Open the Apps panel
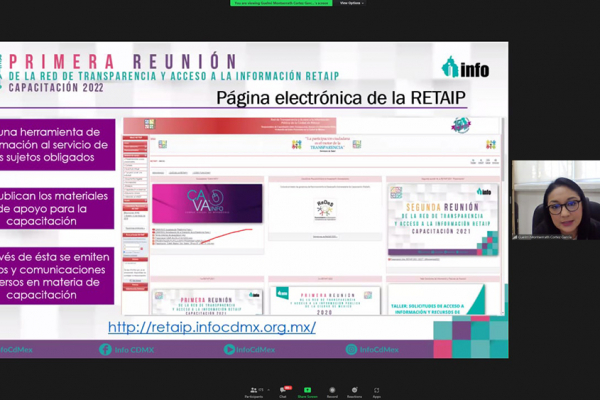Viewport: 600px width, 400px height. [377, 392]
